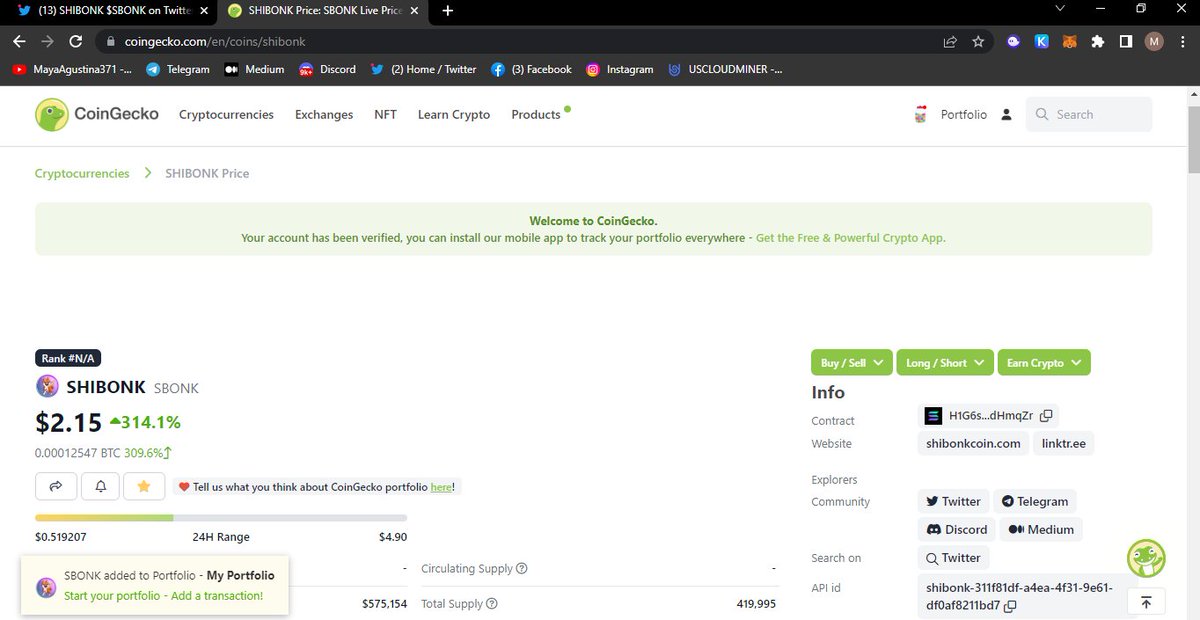Open Twitter community link
The width and height of the screenshot is (1200, 620).
953,501
